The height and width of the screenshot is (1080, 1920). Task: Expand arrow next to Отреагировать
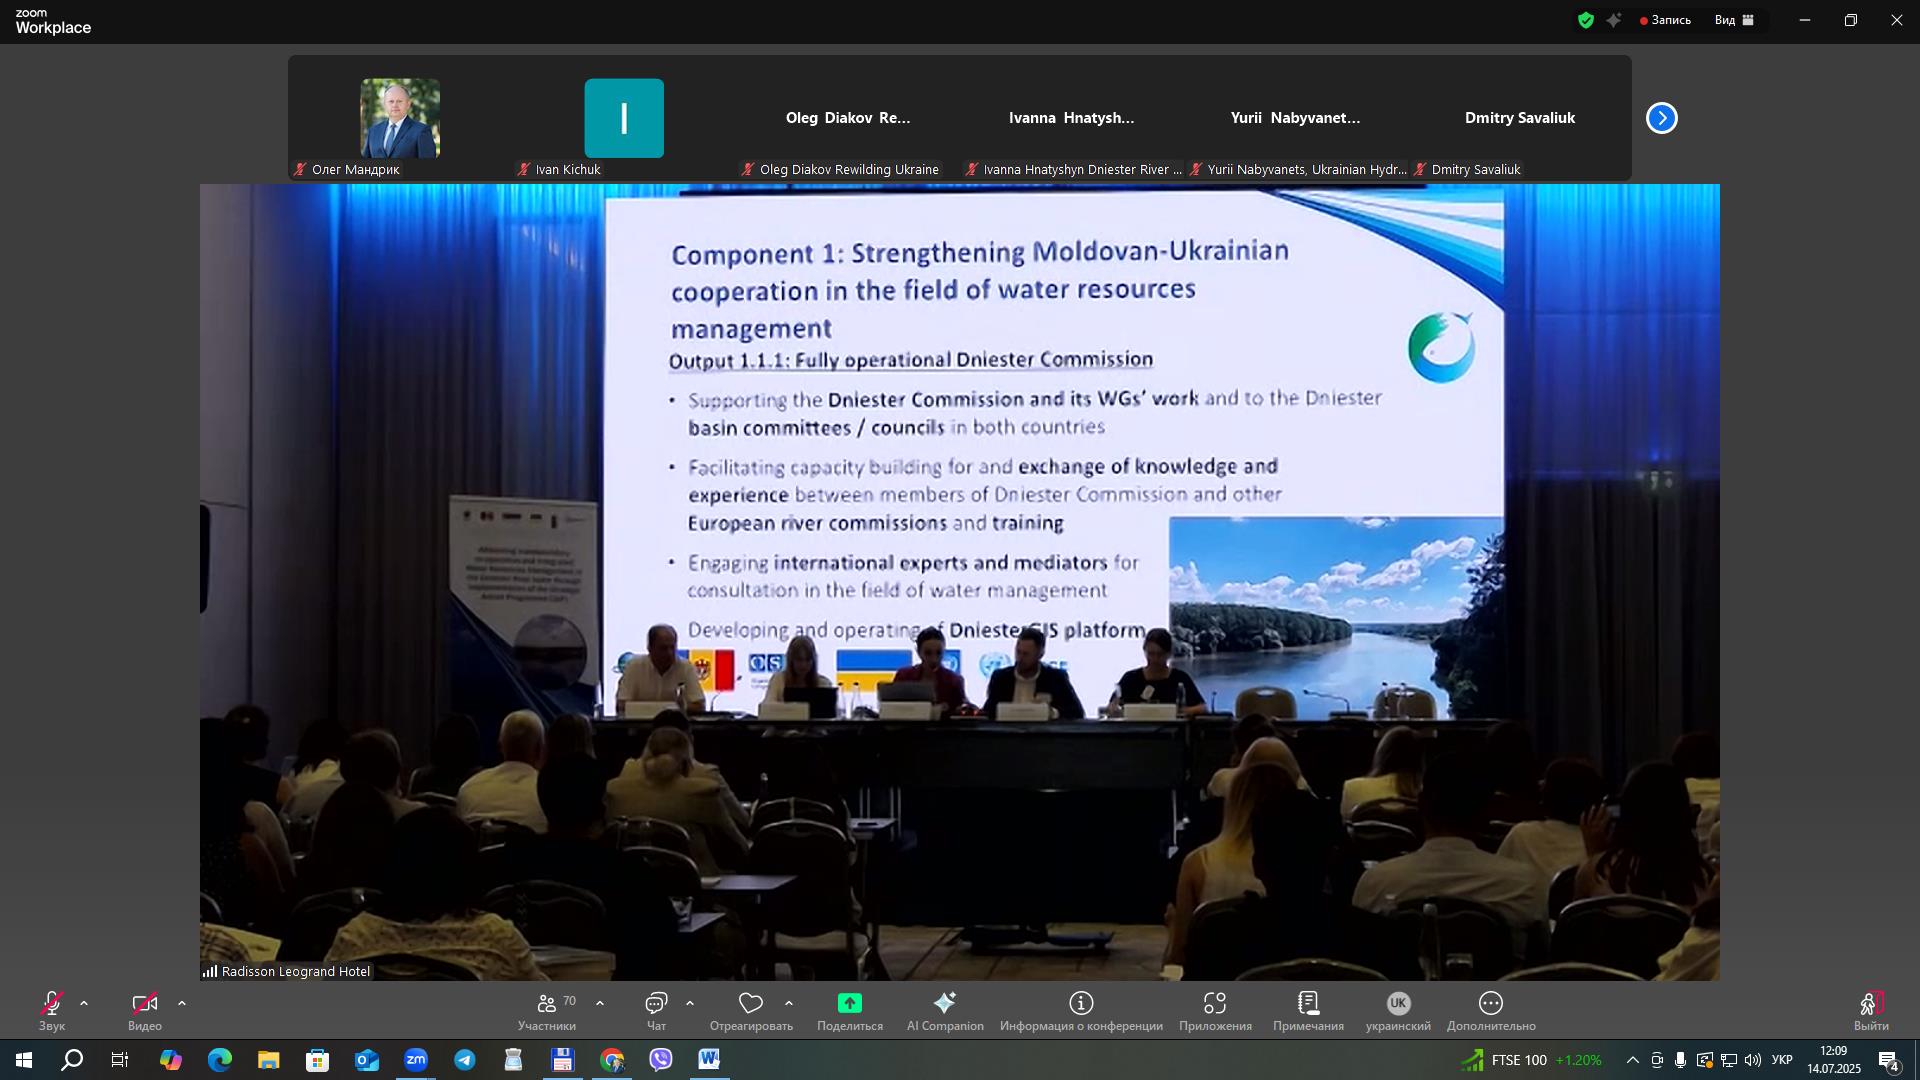tap(789, 1003)
